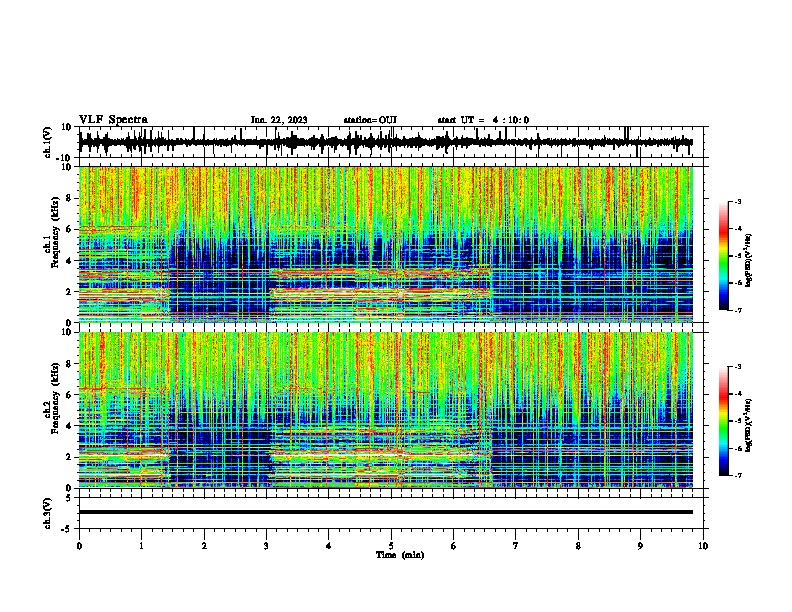
Task: Click the ch.1 spectrogram color scale bar
Action: point(724,256)
